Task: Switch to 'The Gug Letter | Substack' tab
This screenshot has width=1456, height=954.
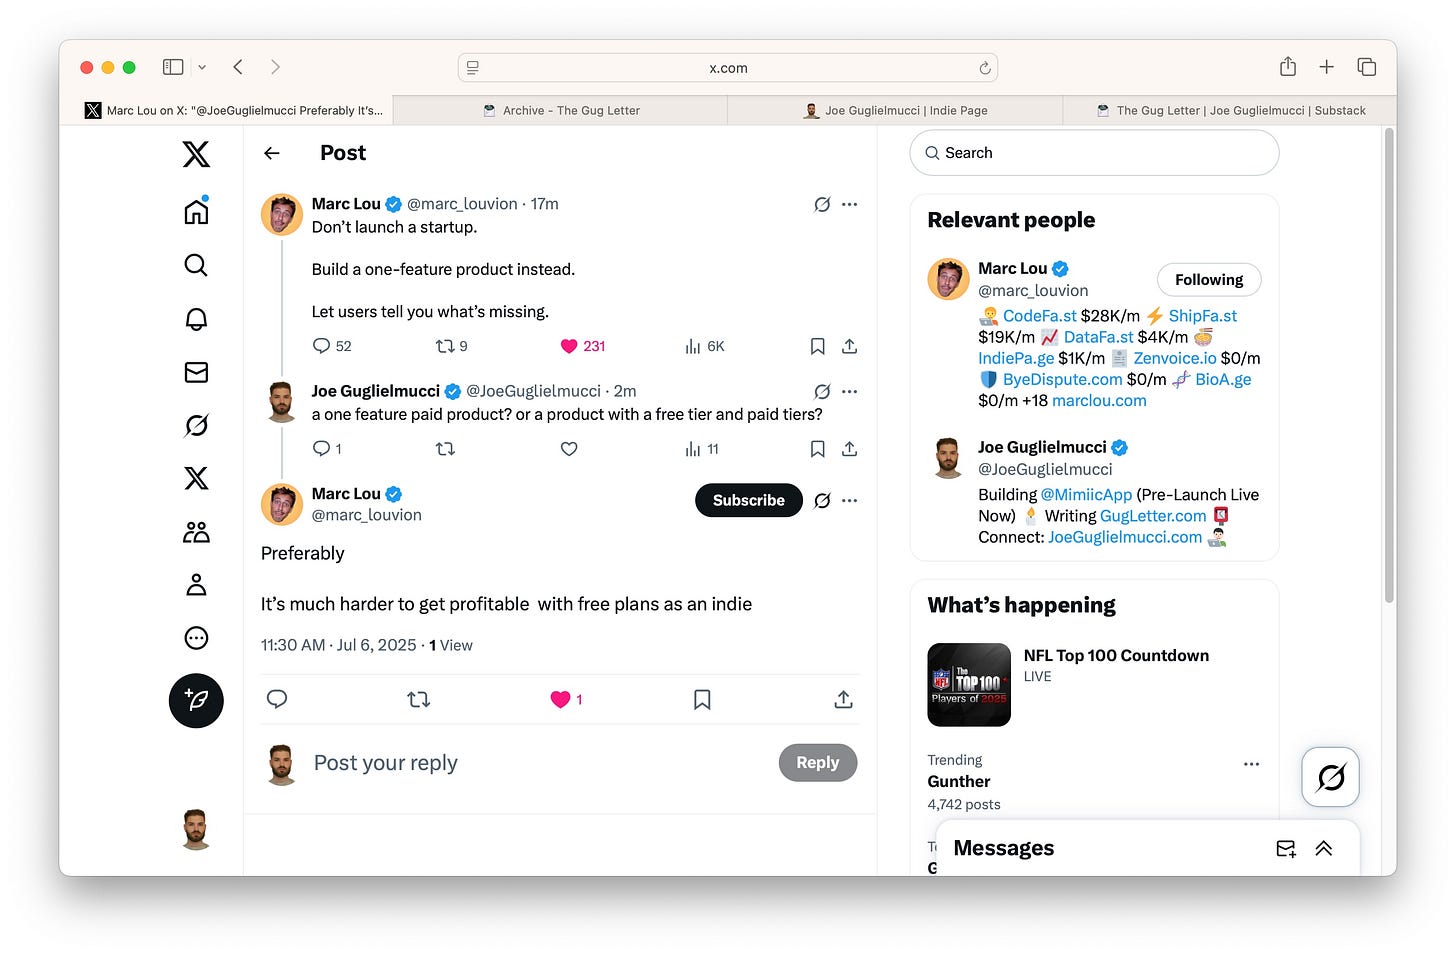Action: [1230, 111]
